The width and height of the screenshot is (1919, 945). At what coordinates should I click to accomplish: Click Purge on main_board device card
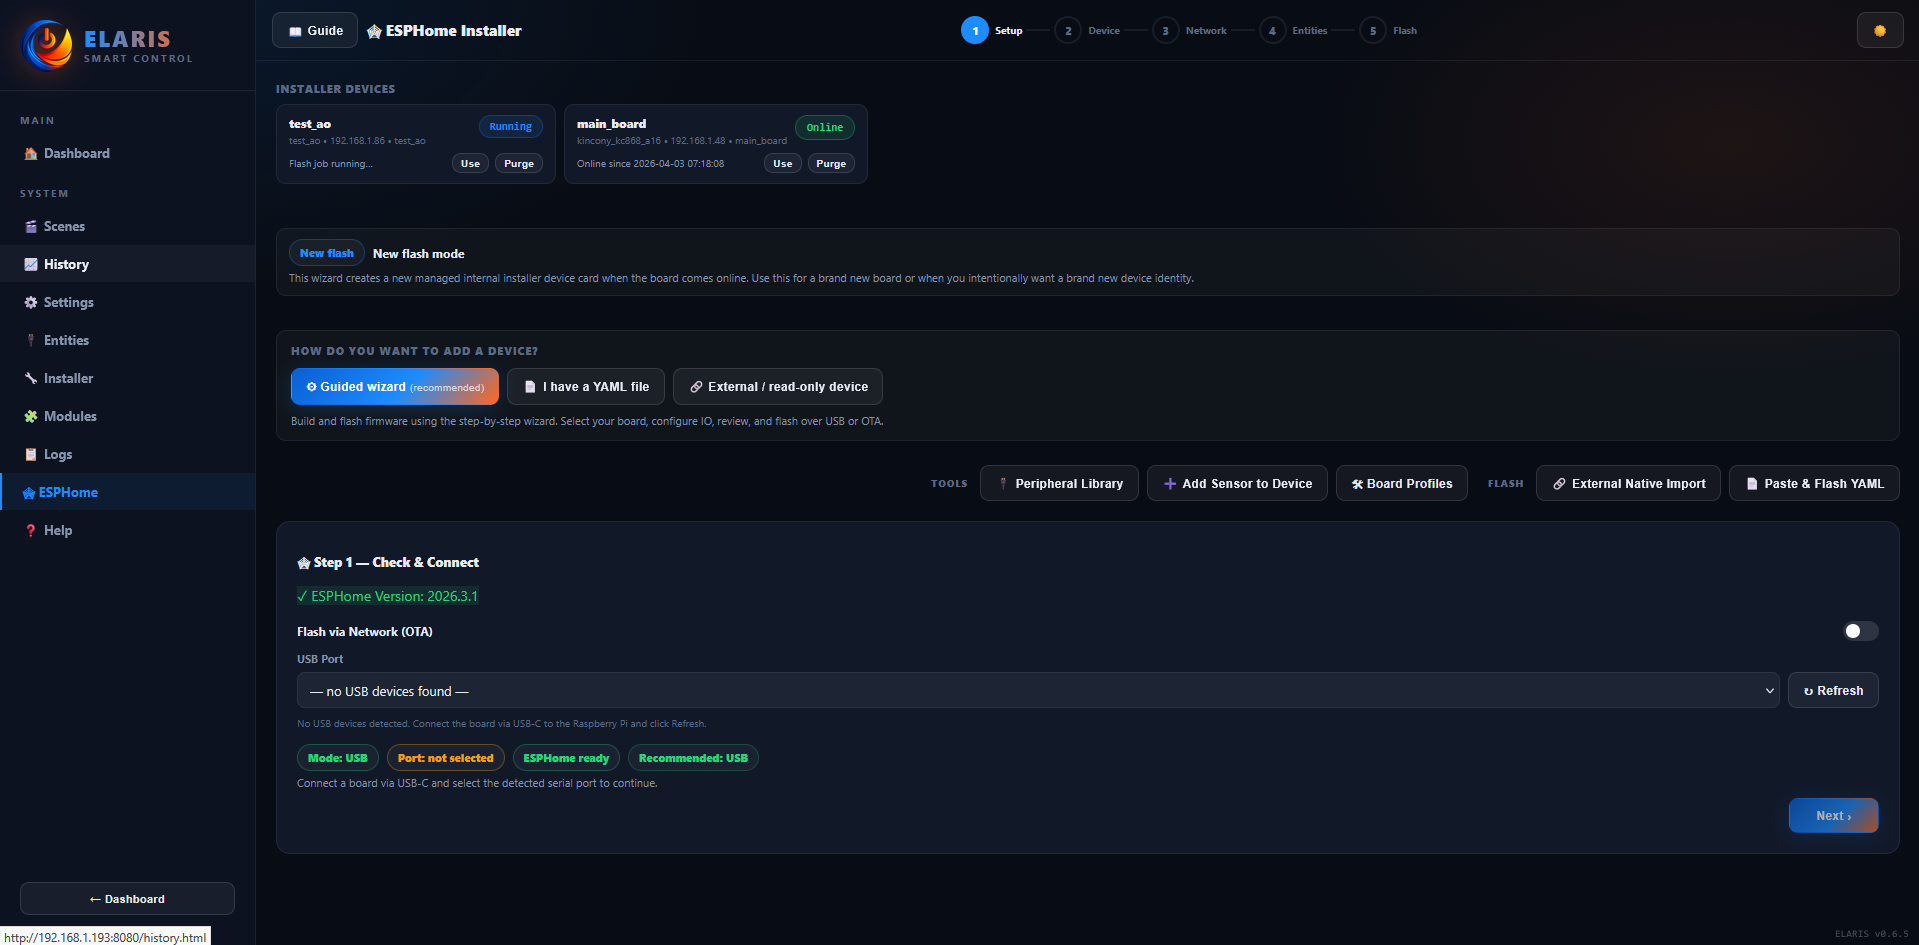831,163
